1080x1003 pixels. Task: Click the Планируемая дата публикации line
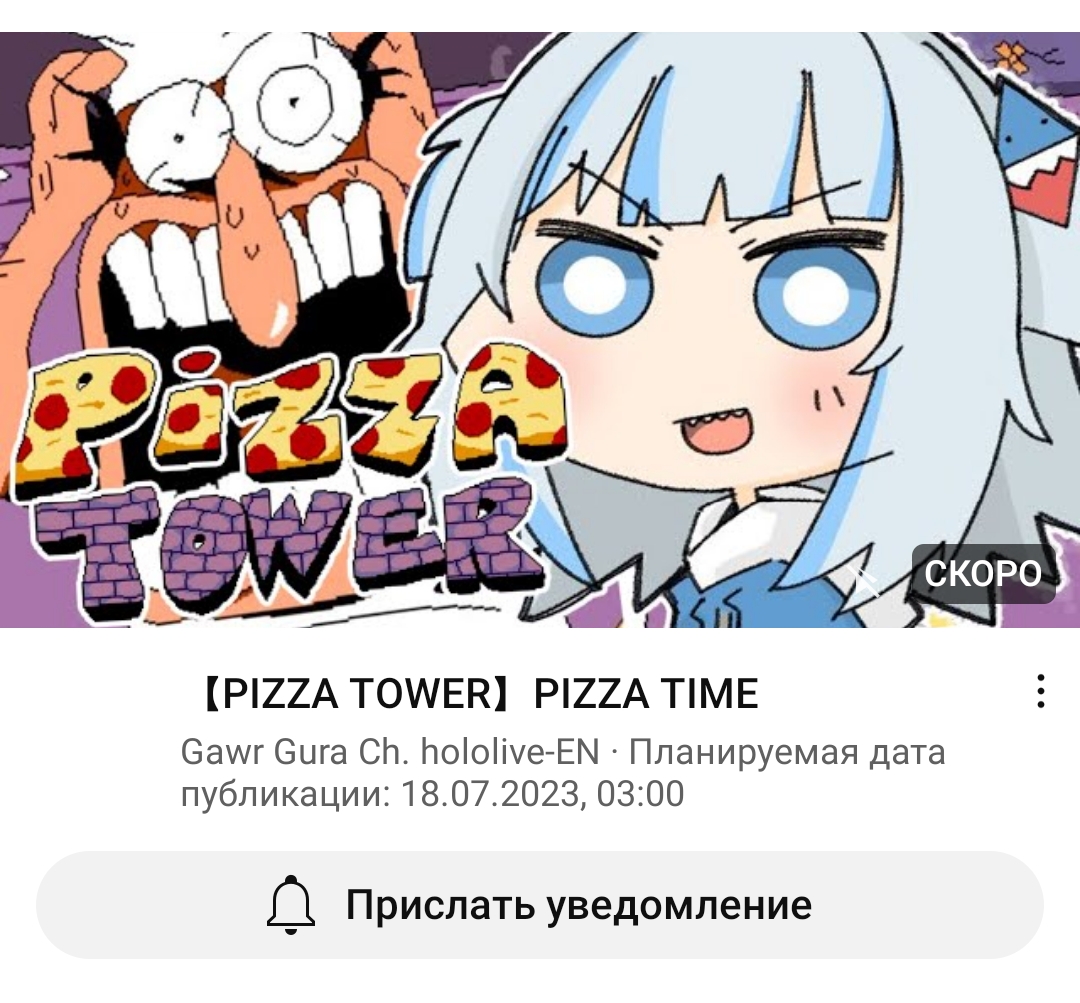563,773
